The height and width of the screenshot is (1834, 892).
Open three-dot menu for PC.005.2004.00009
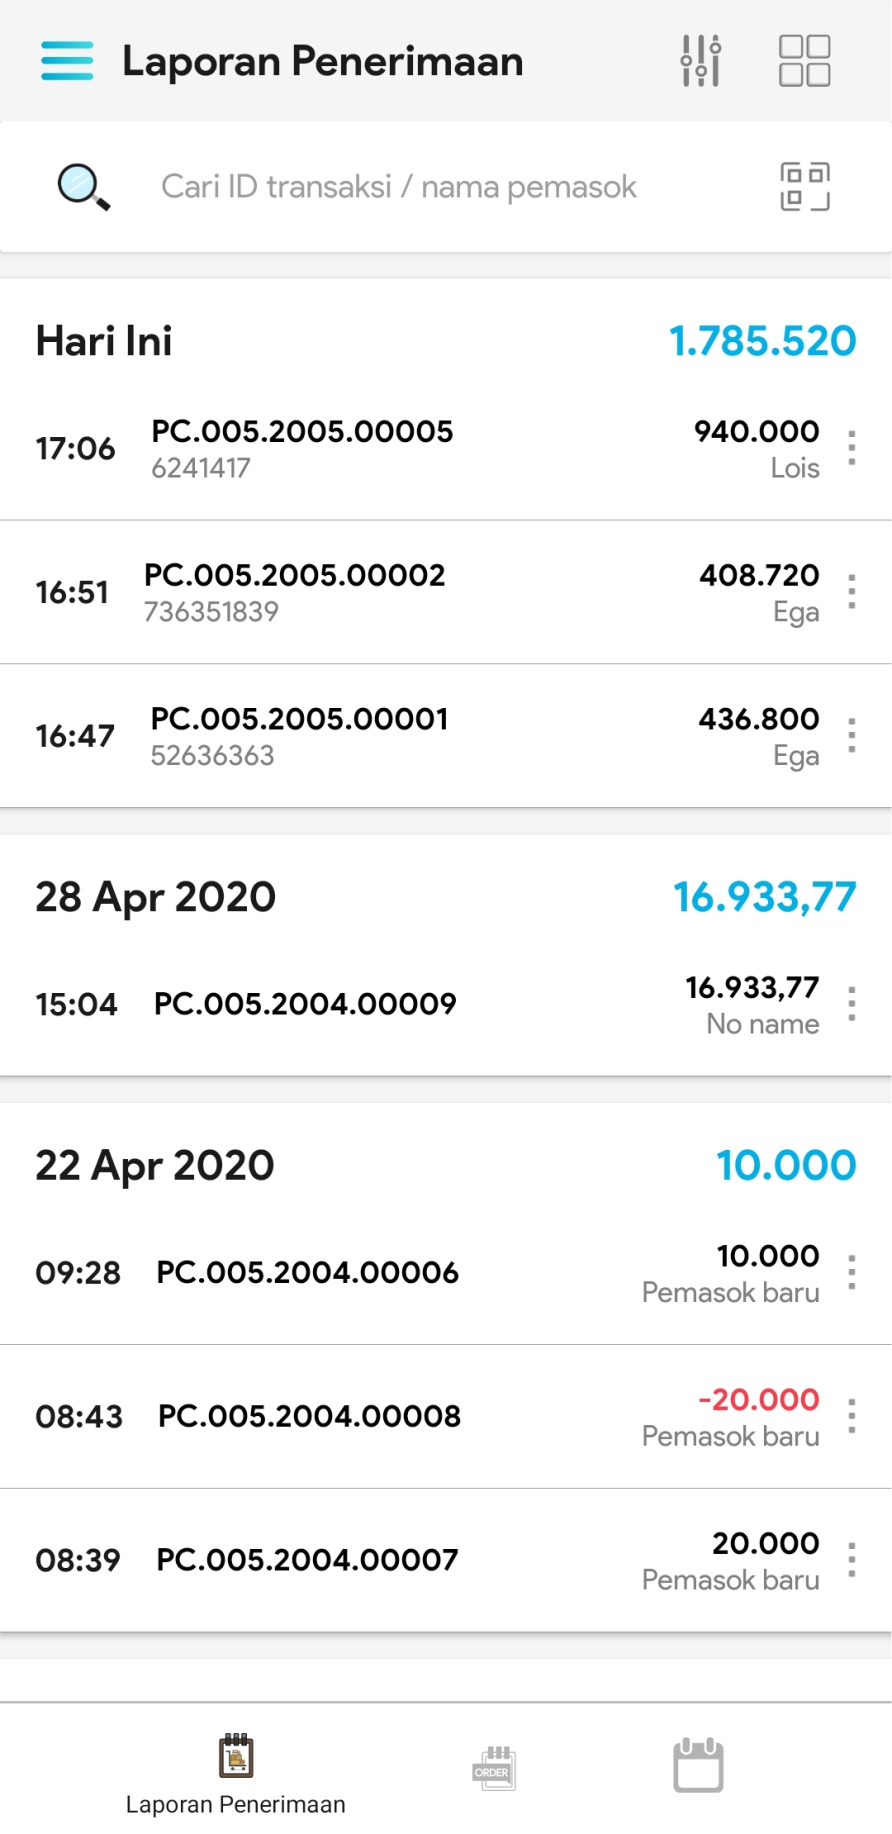(x=851, y=1004)
